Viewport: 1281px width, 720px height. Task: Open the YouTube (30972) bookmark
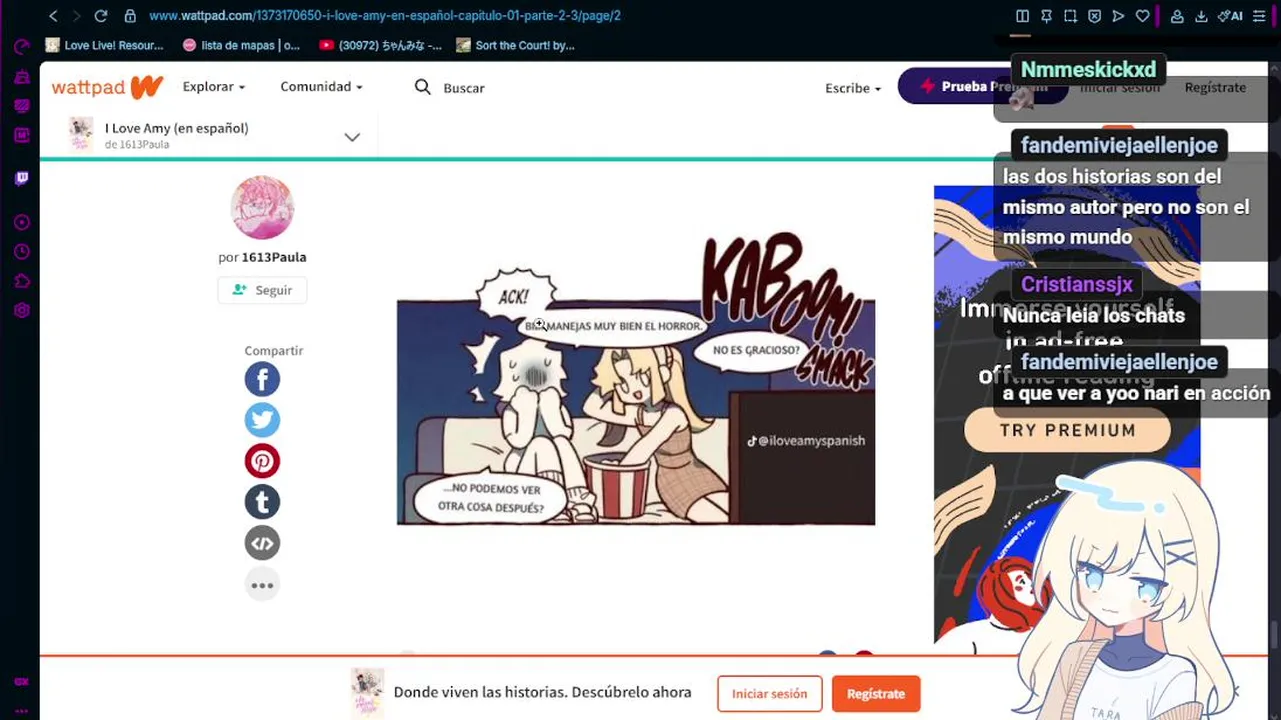pyautogui.click(x=380, y=45)
